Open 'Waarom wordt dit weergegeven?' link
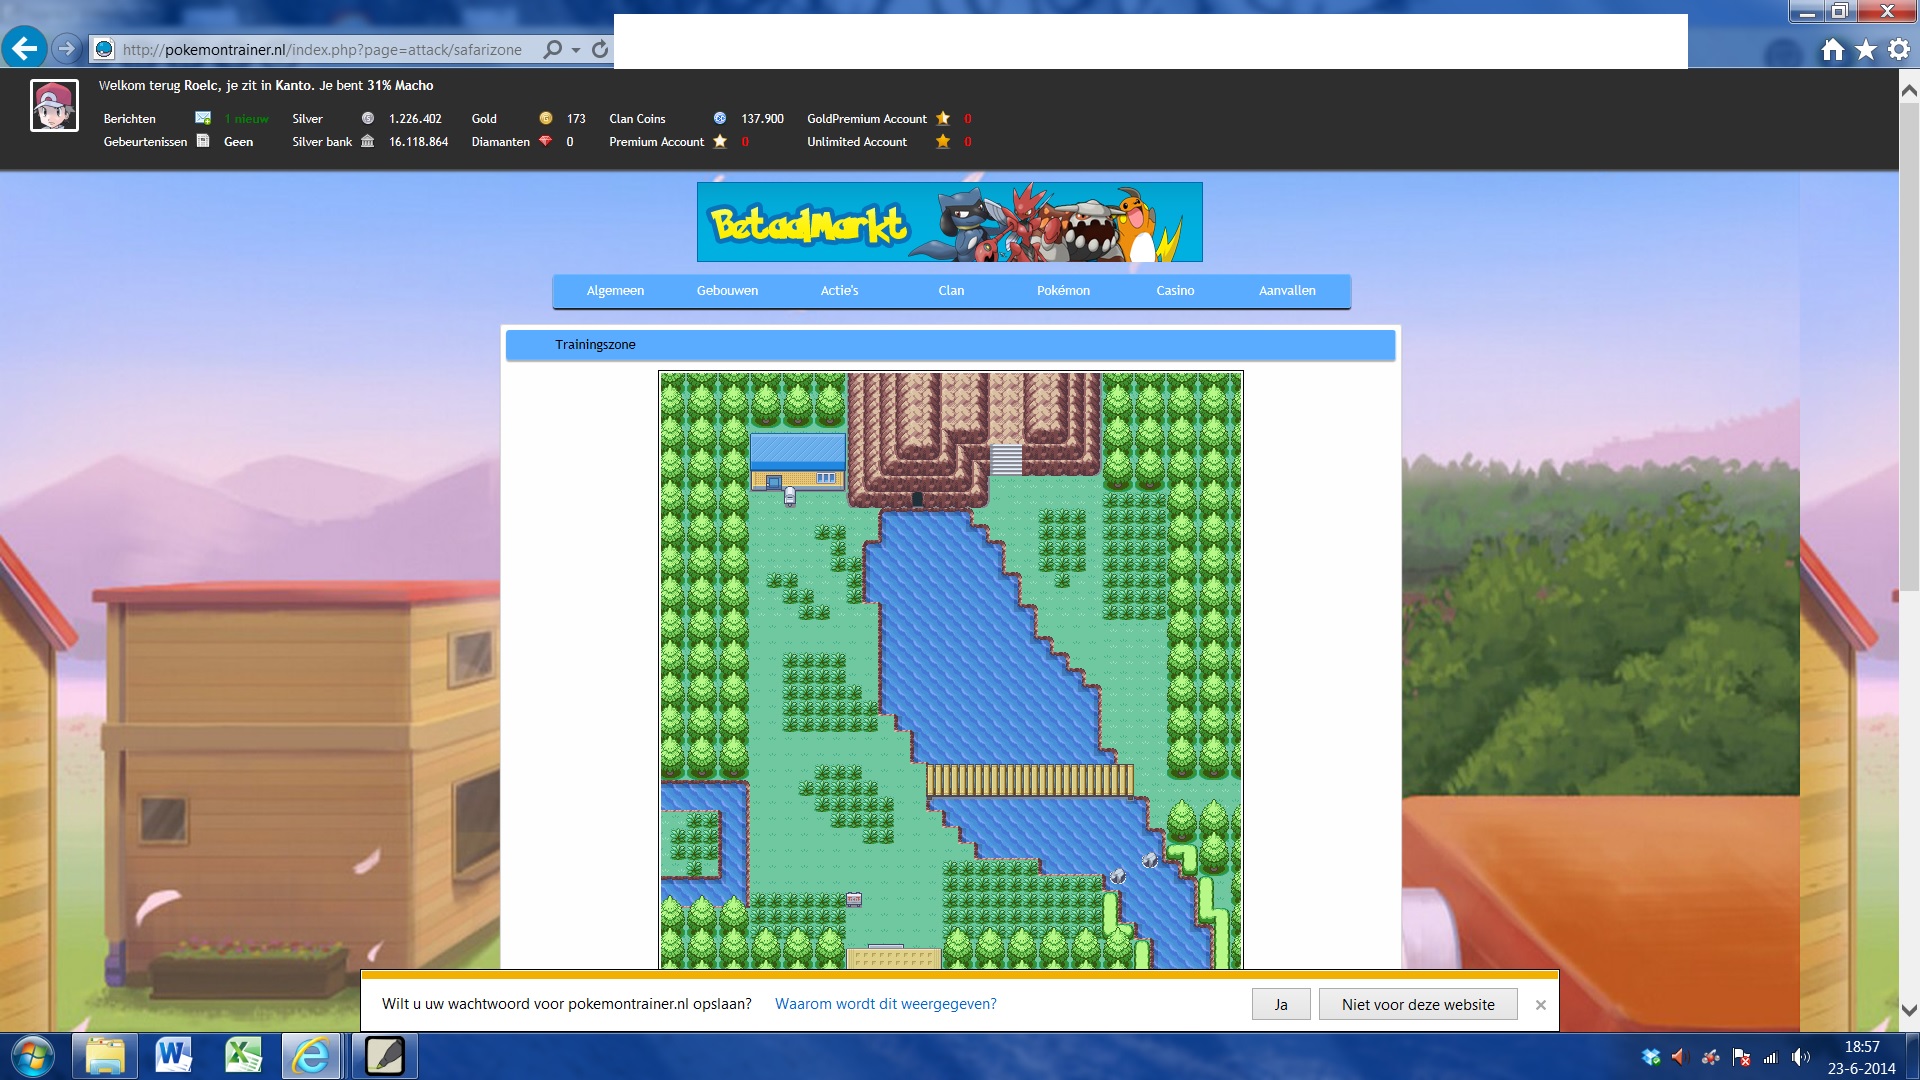 [885, 1004]
